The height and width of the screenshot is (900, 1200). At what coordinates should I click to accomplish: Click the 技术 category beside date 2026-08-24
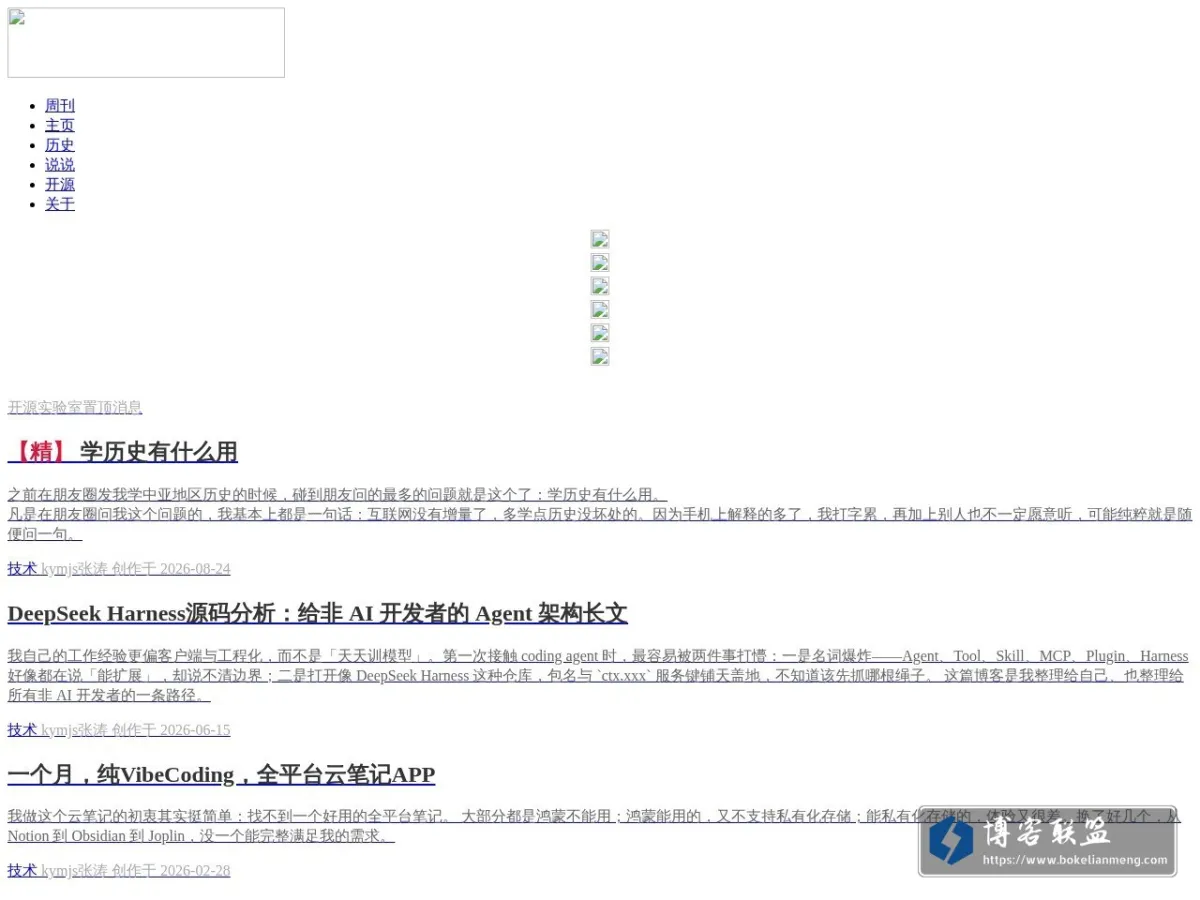[x=22, y=569]
